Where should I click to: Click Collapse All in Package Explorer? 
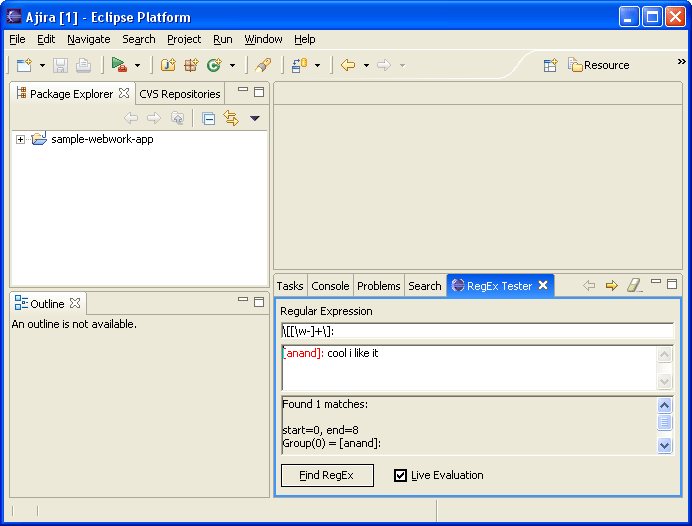208,119
